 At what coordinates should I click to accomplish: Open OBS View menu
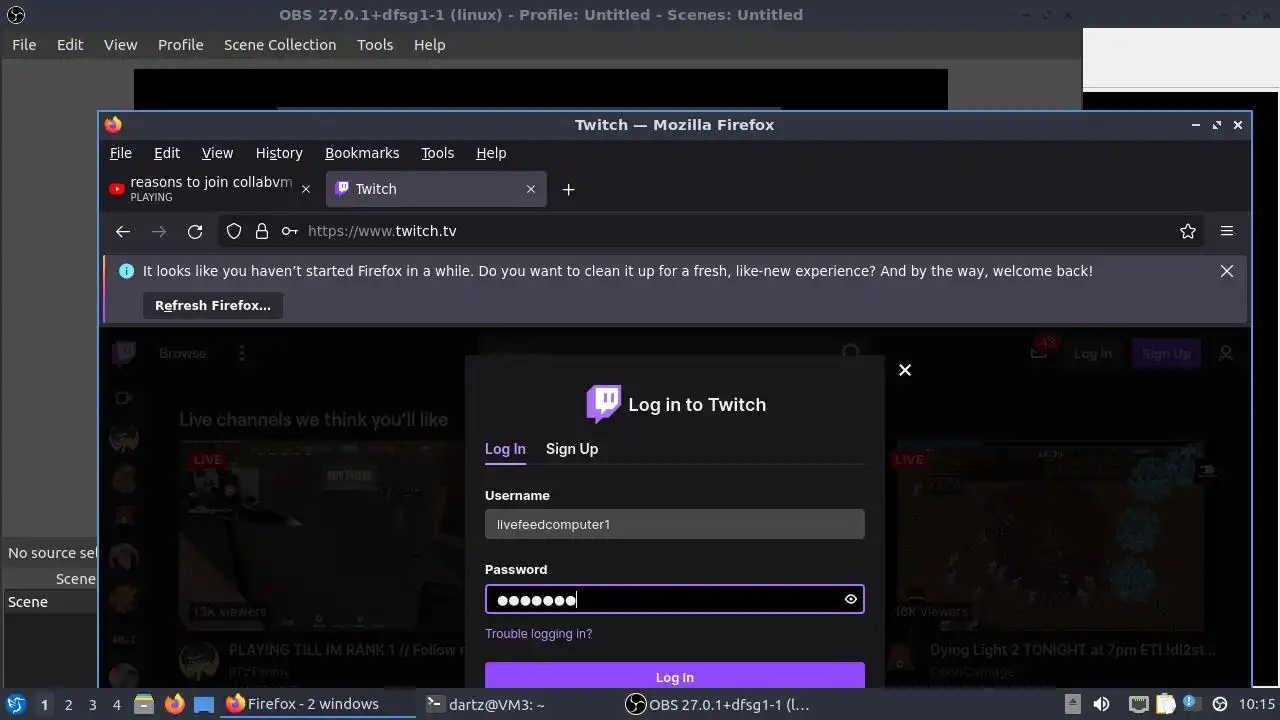coord(120,45)
